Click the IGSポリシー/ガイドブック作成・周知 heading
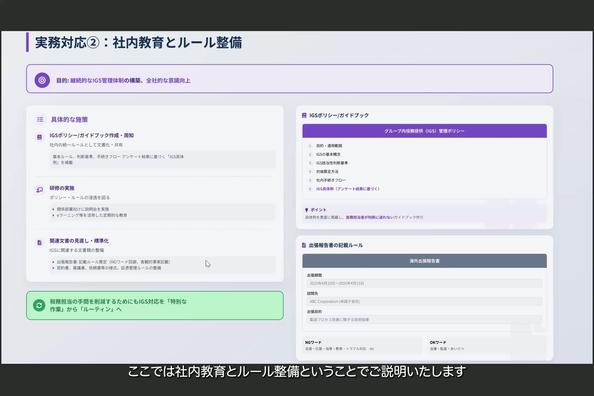Screen dimensions: 594x396 92,135
